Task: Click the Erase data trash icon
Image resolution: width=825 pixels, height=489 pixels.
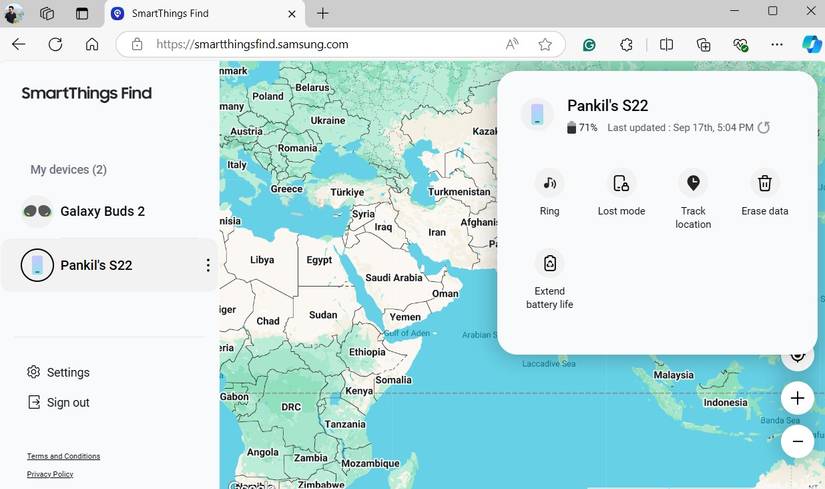Action: [x=764, y=184]
